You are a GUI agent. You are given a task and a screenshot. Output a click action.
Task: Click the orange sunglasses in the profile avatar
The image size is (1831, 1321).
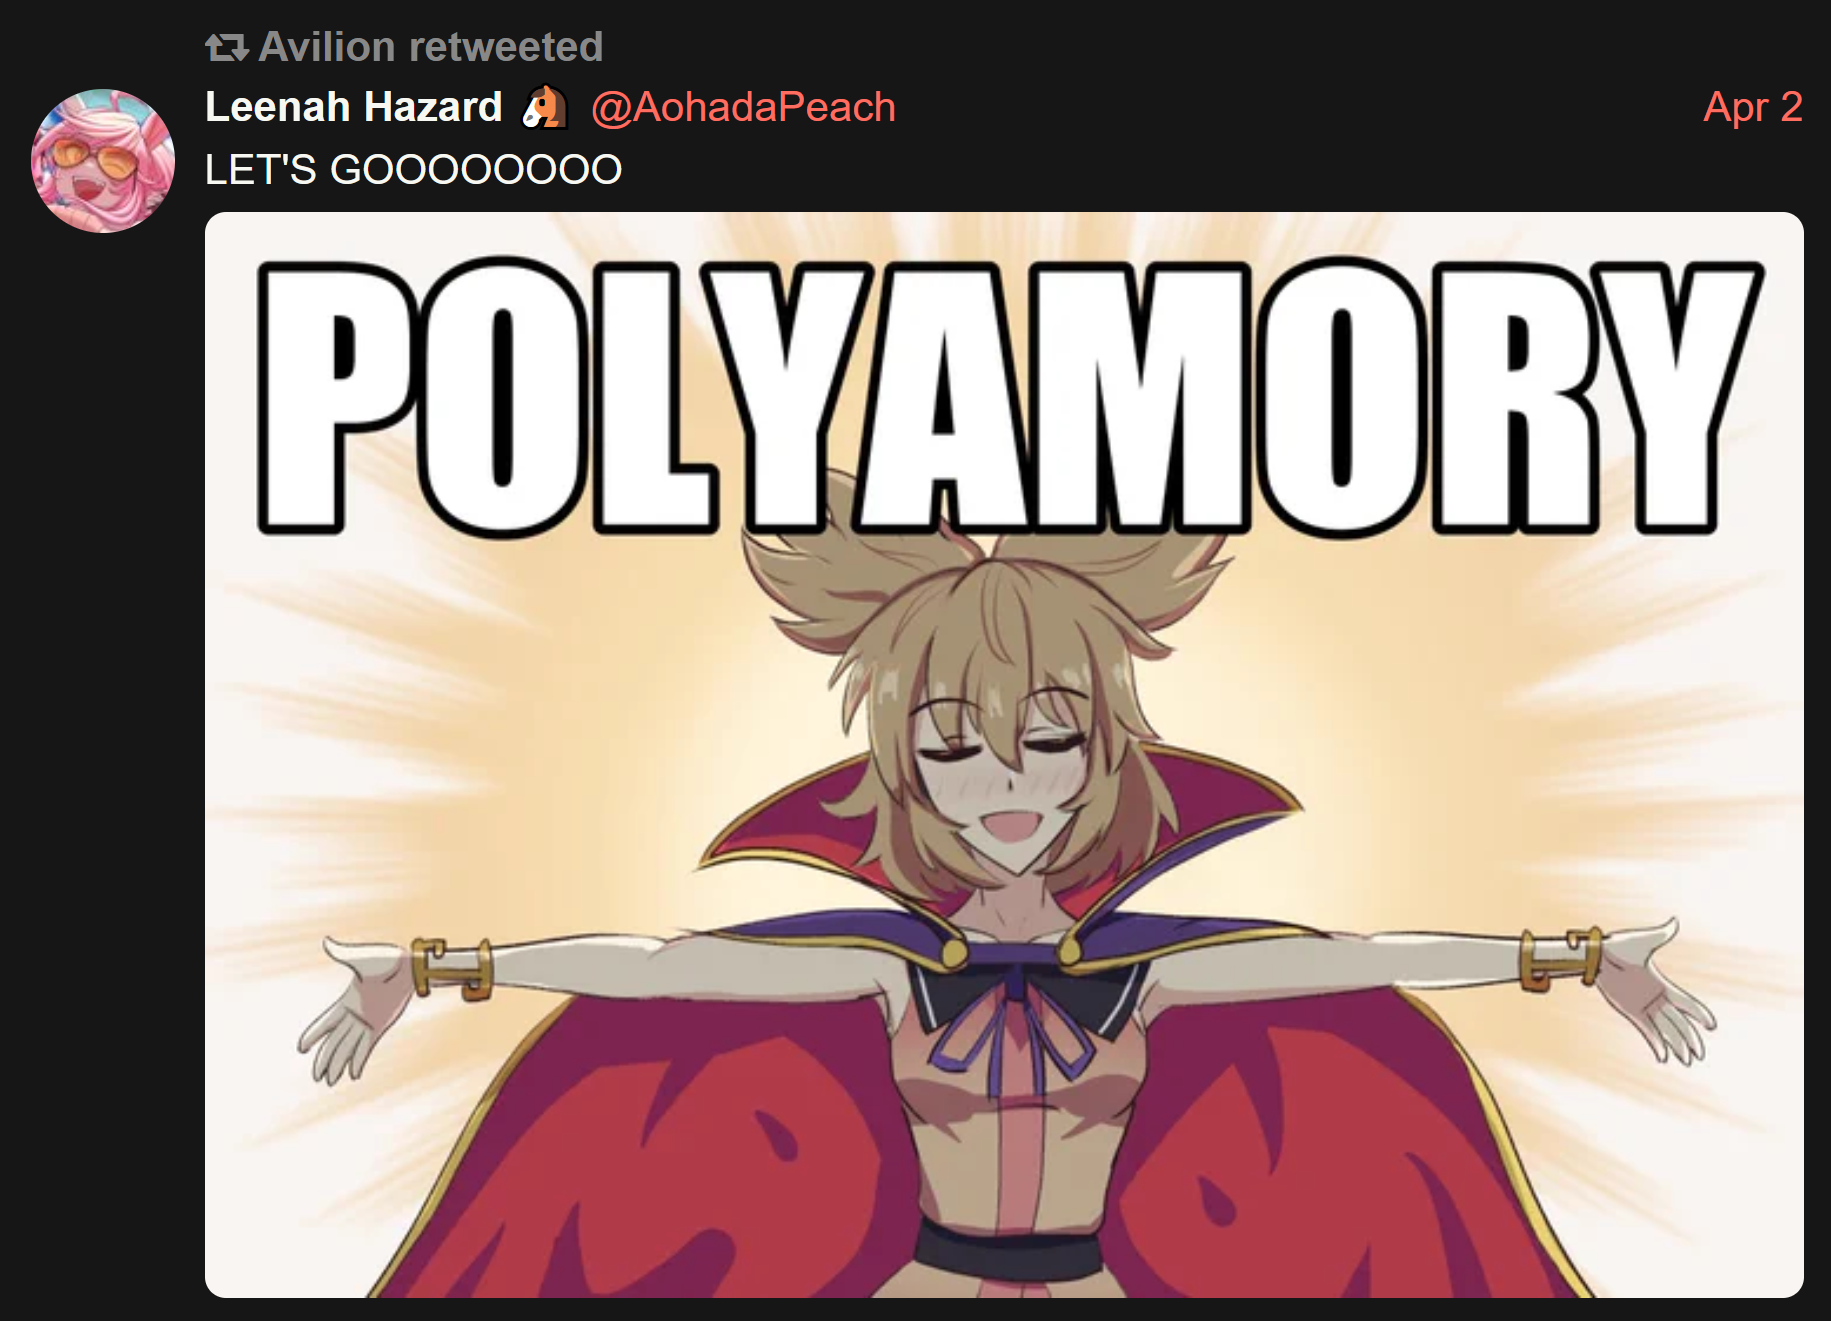(x=96, y=160)
